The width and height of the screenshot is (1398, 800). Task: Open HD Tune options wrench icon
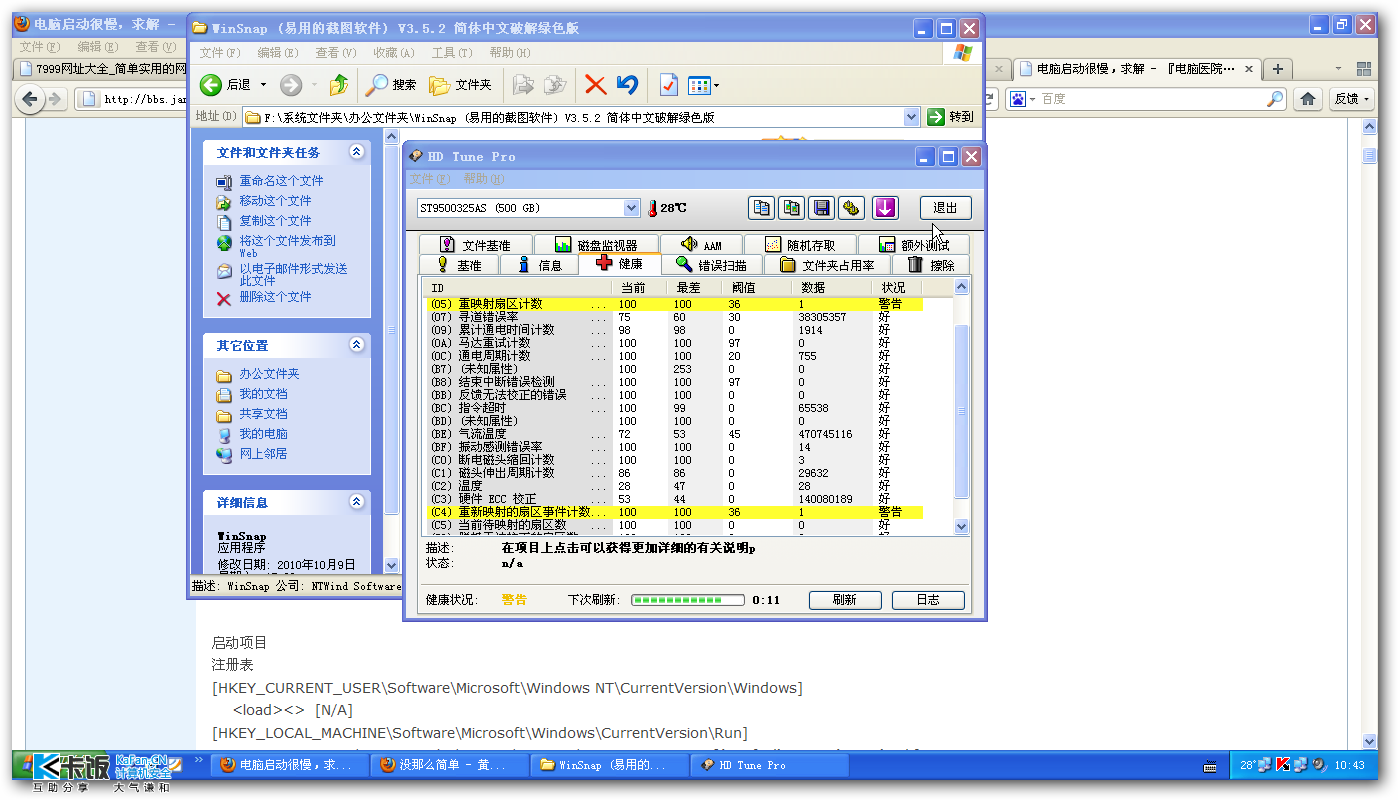(x=851, y=208)
